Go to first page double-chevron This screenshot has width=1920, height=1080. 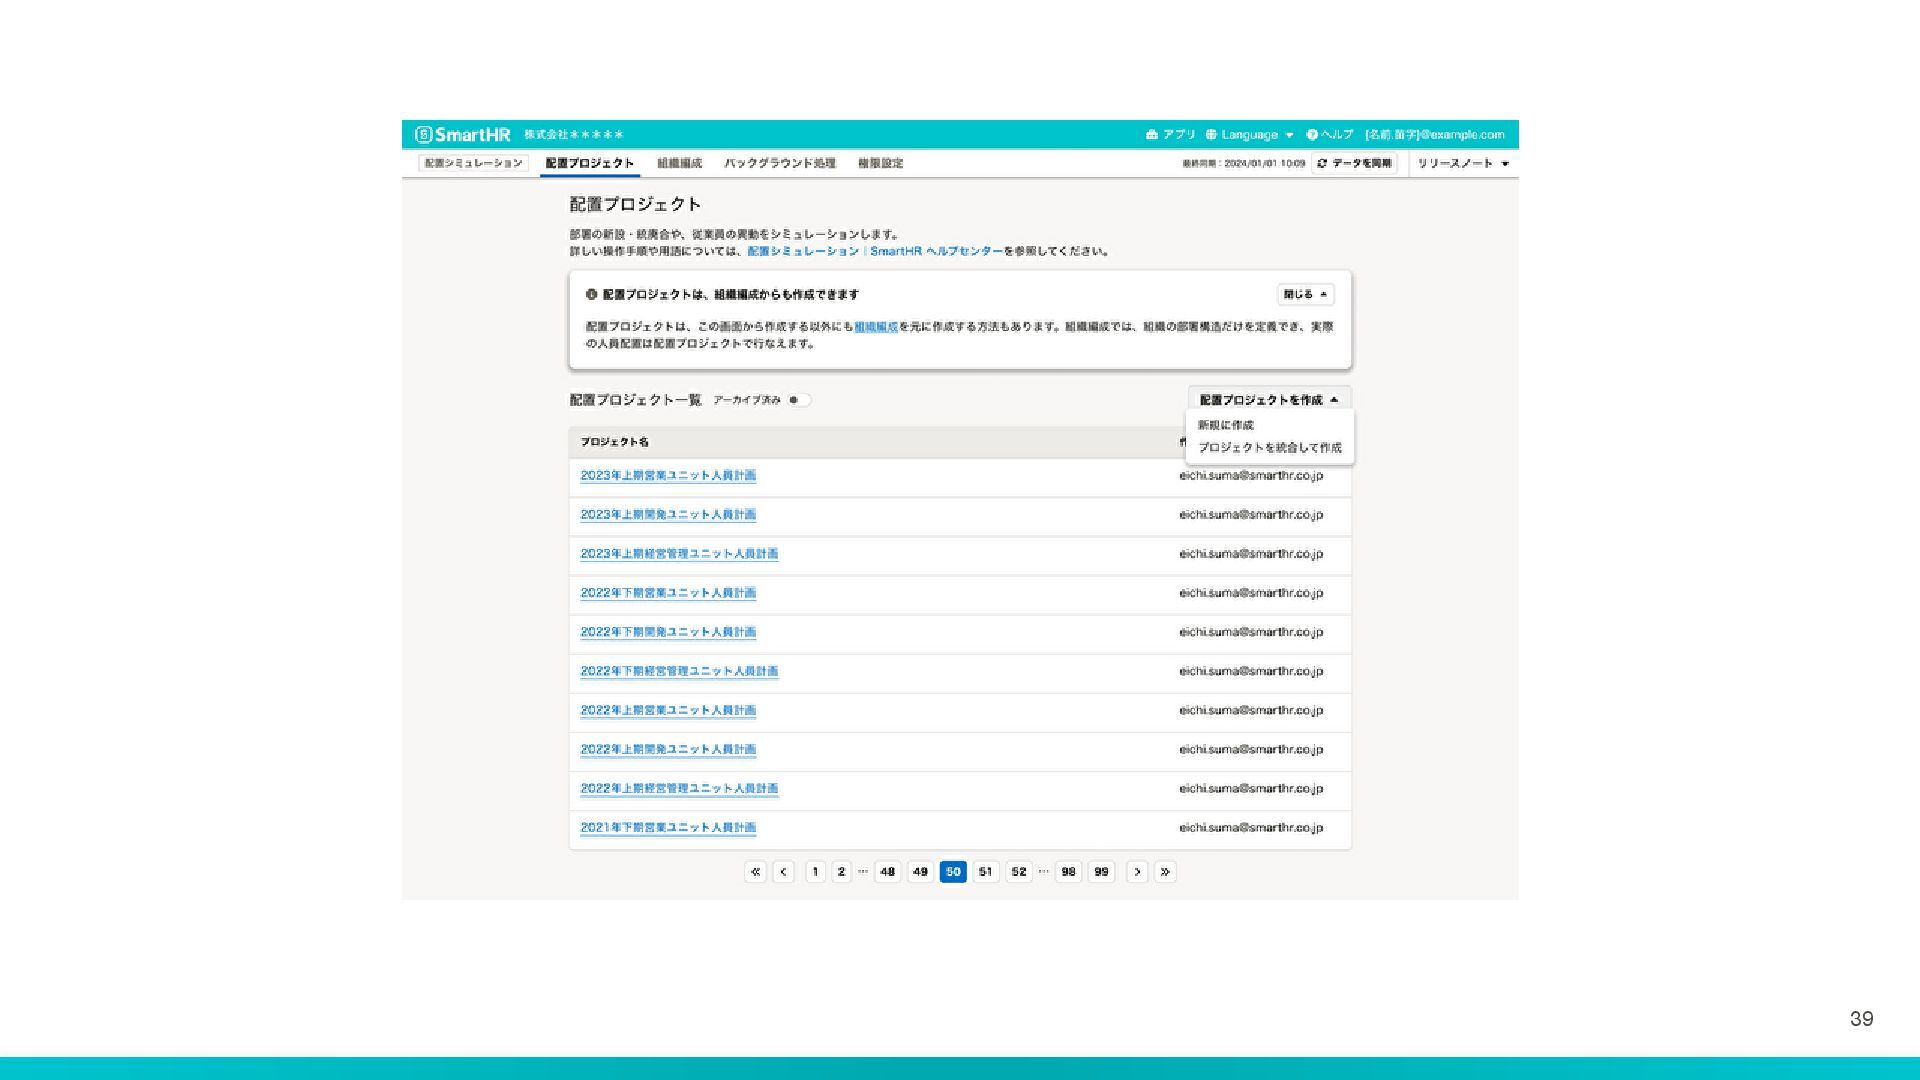[x=755, y=872]
